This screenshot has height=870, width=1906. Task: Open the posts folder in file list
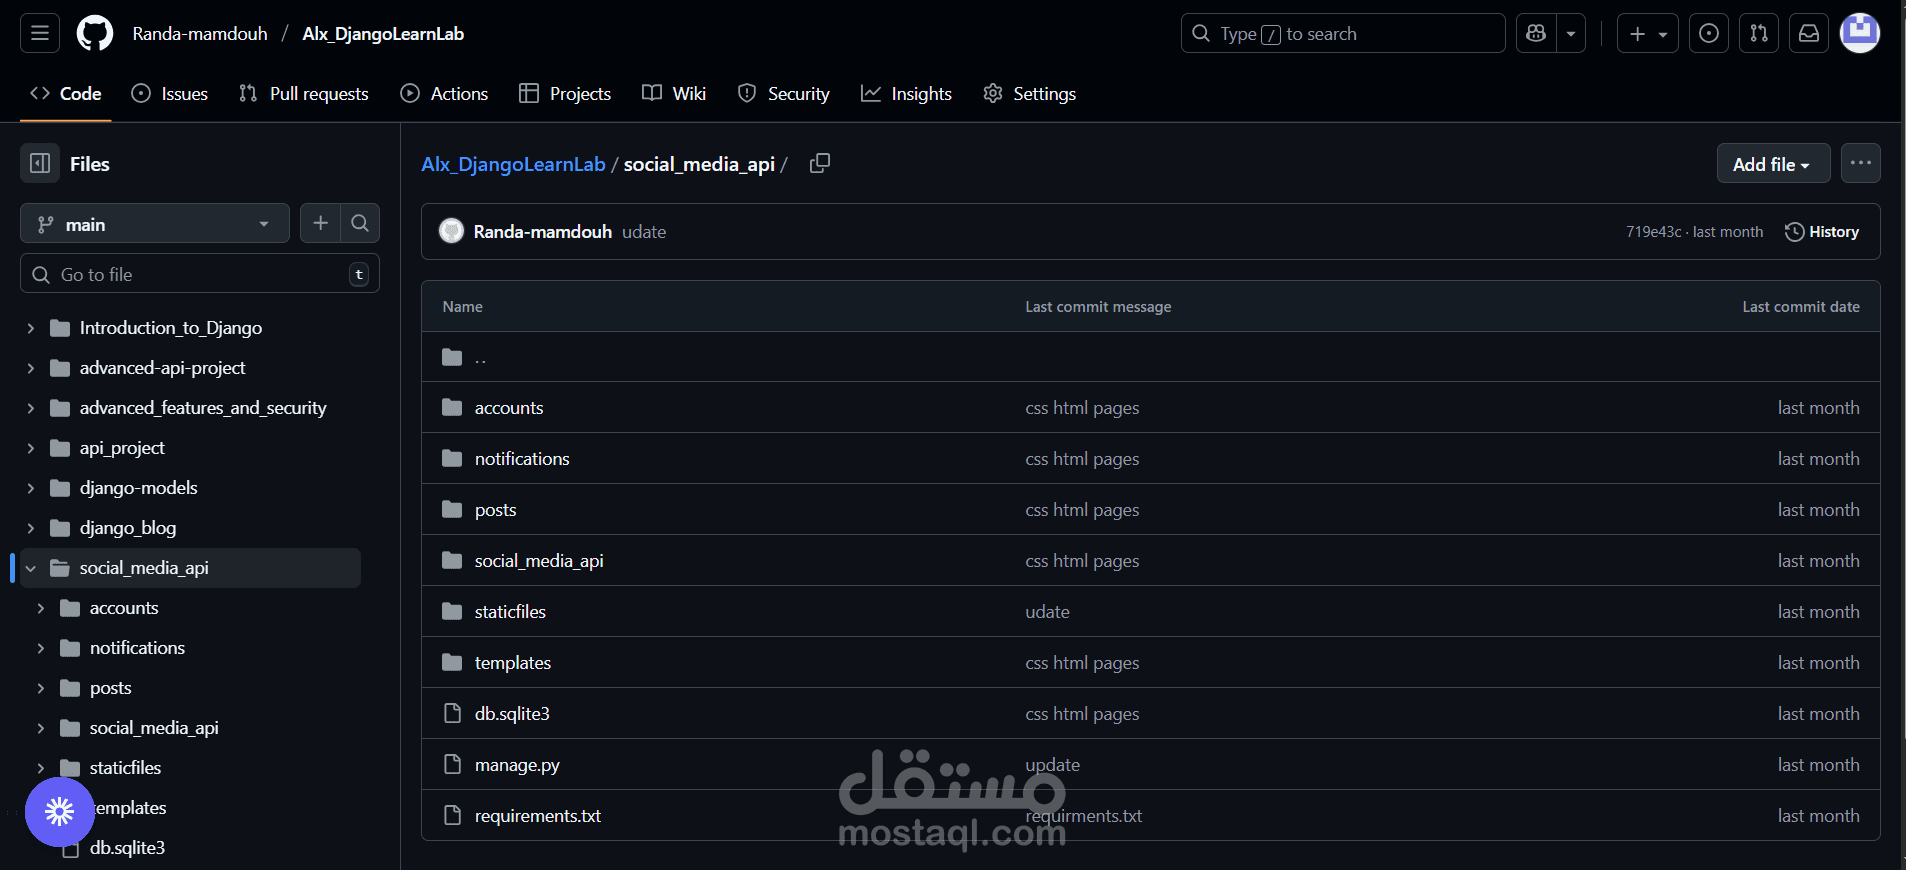point(496,510)
